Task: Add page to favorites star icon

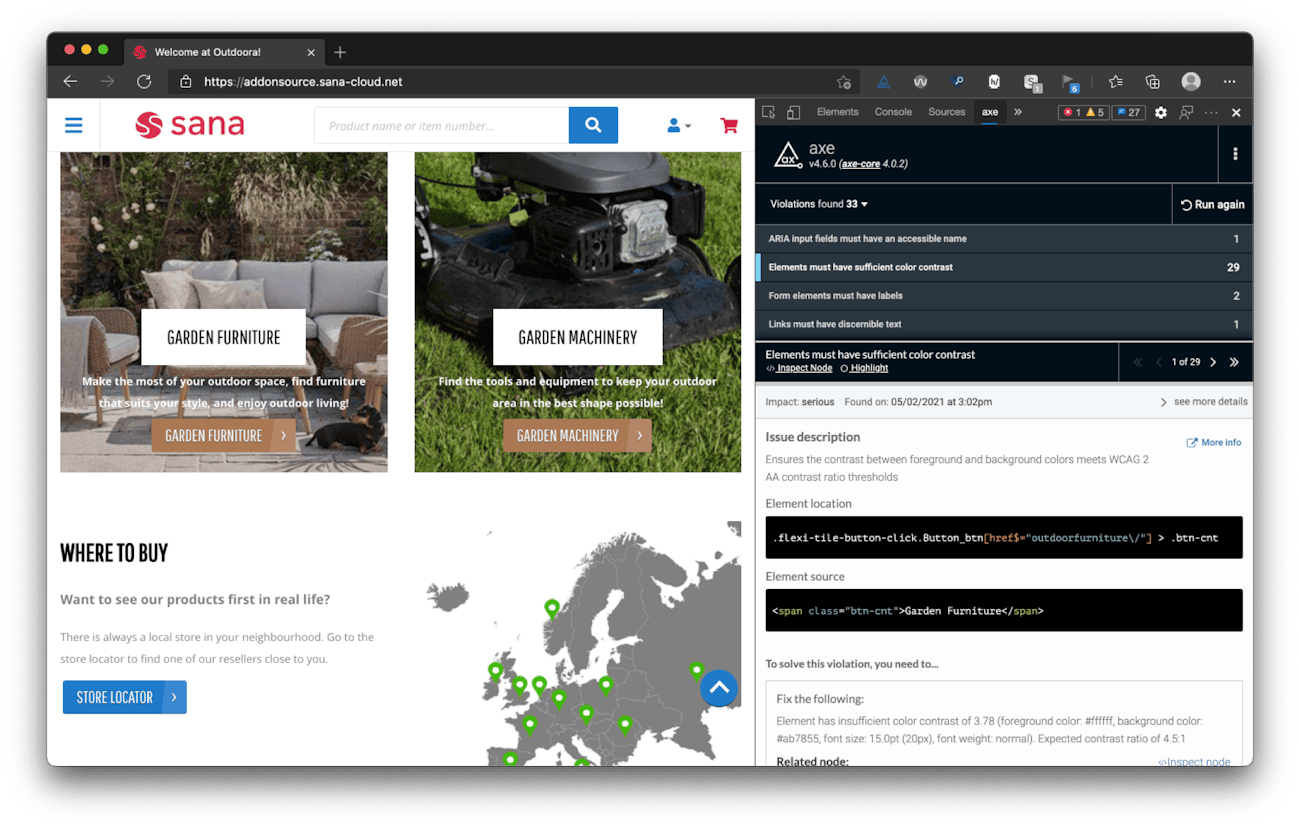Action: tap(844, 82)
